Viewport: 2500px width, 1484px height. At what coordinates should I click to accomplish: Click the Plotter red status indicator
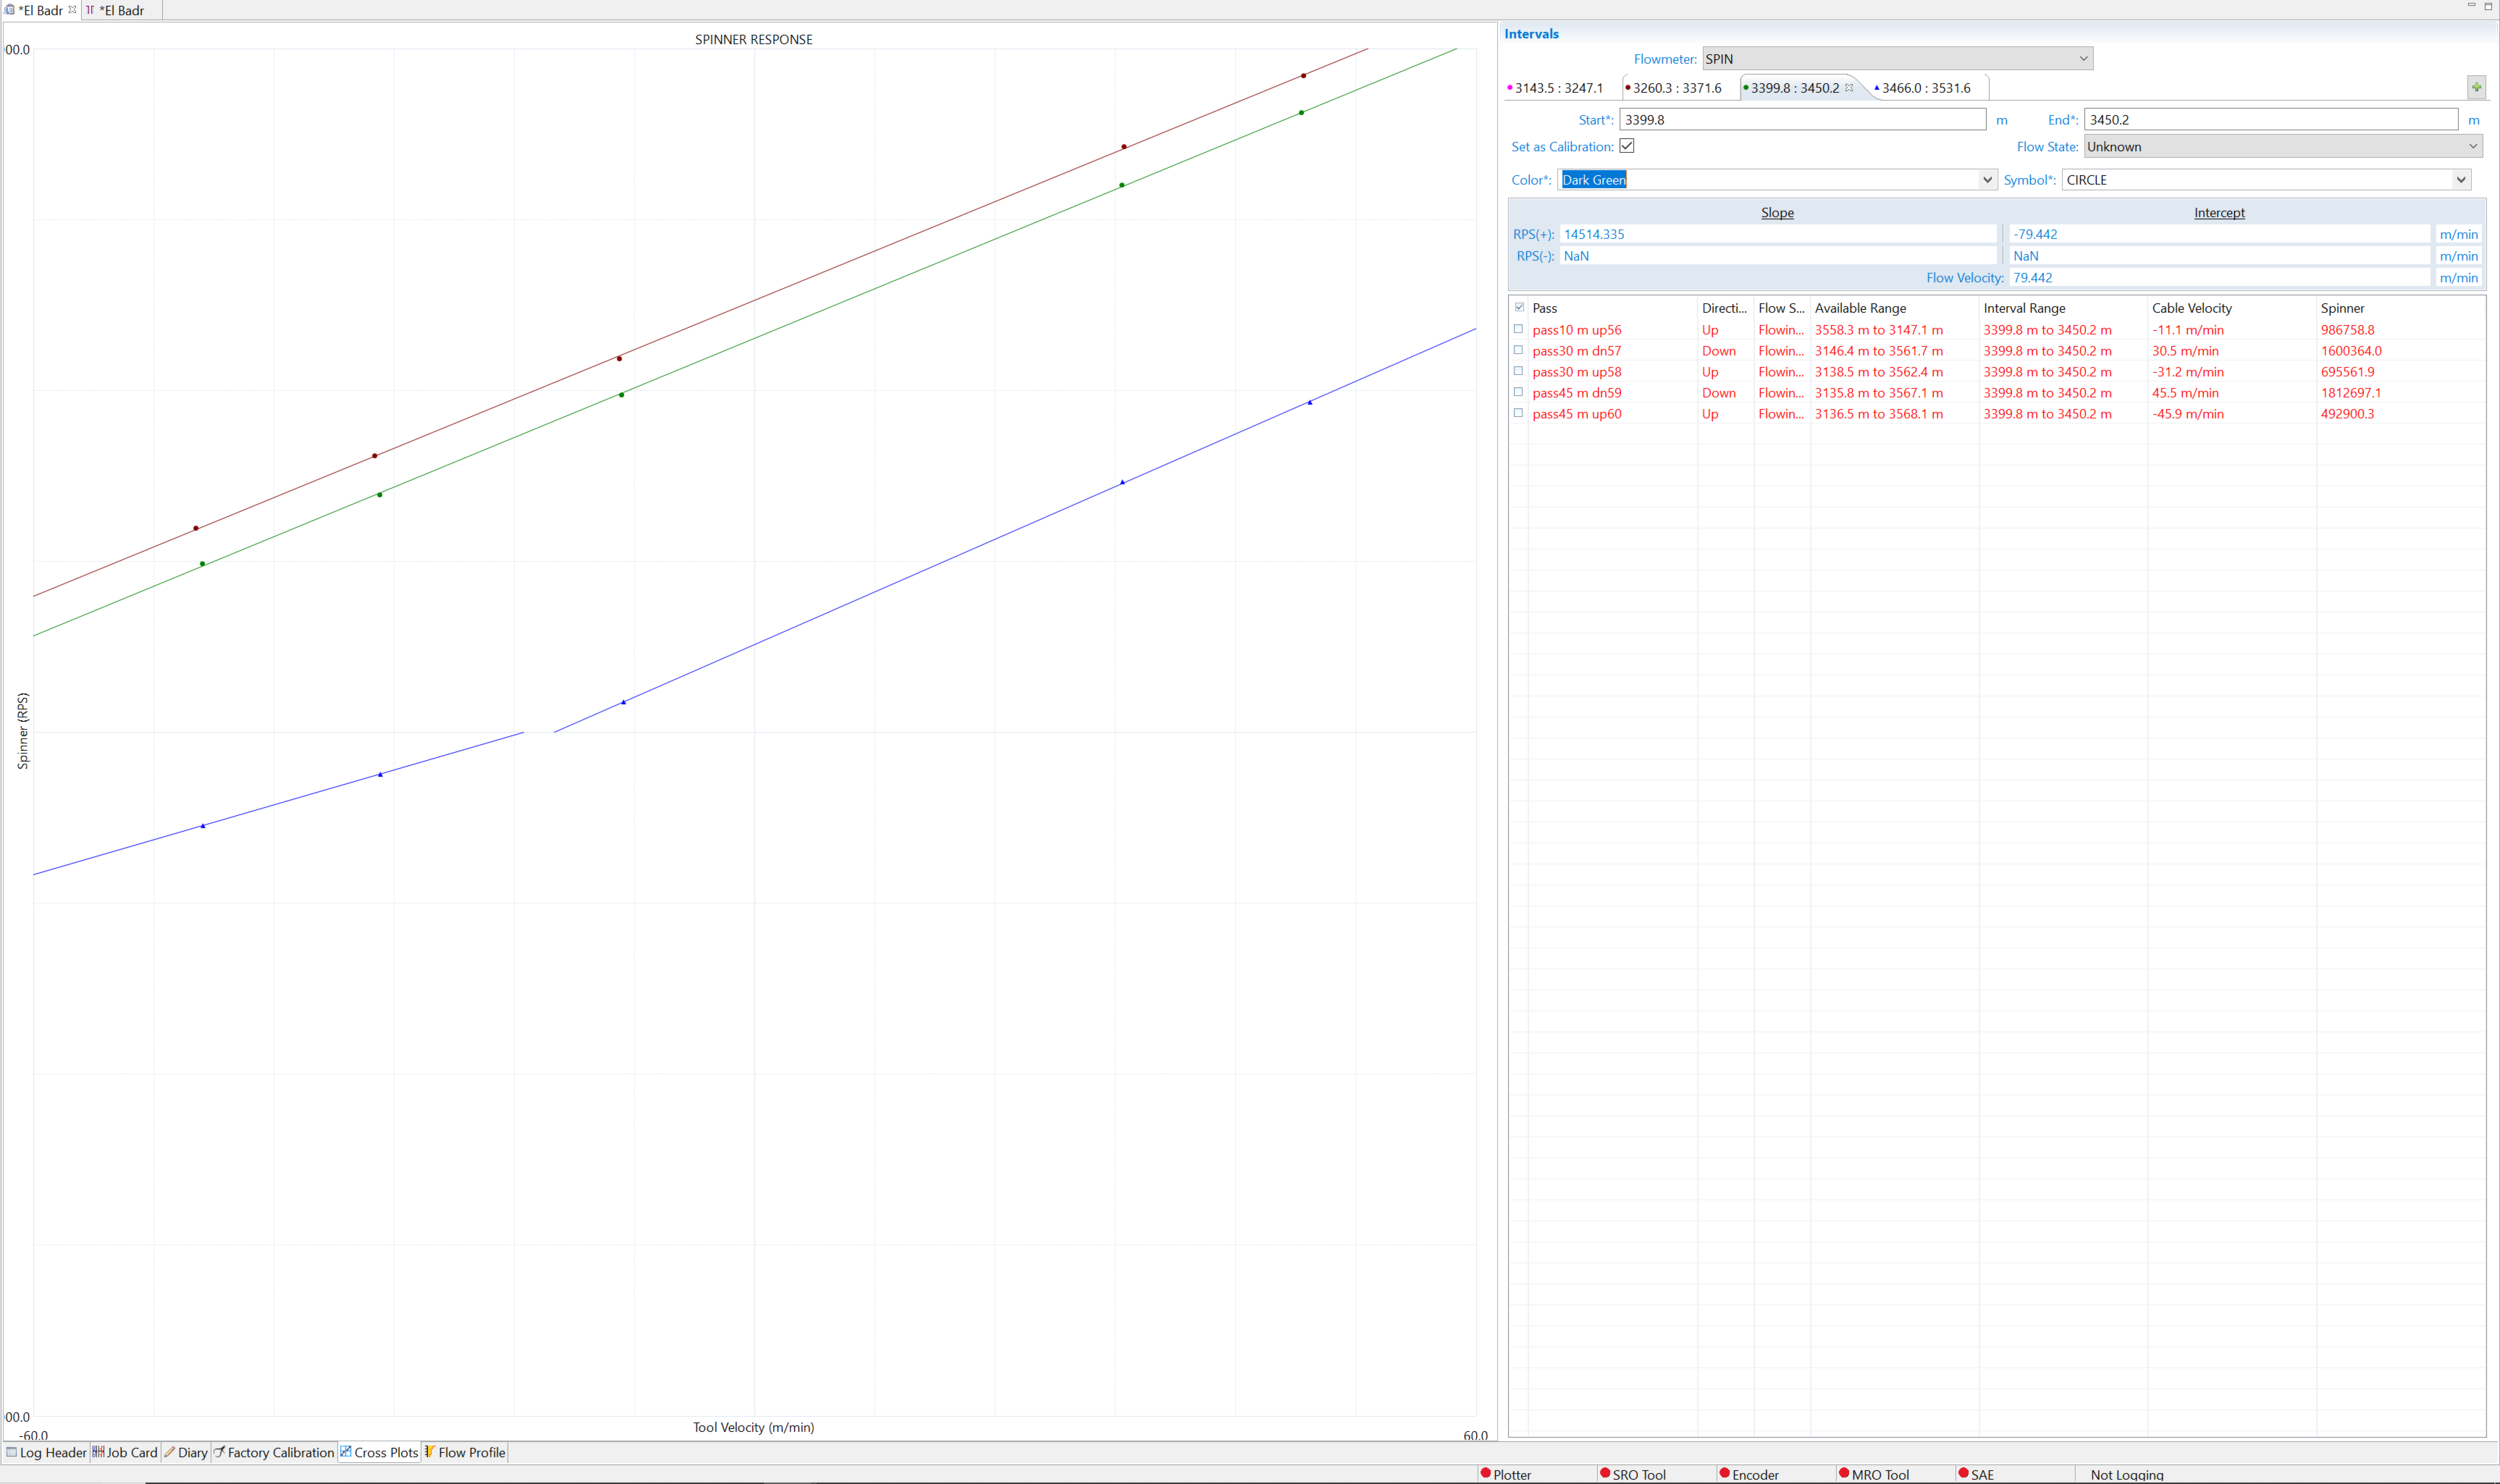[x=1486, y=1473]
